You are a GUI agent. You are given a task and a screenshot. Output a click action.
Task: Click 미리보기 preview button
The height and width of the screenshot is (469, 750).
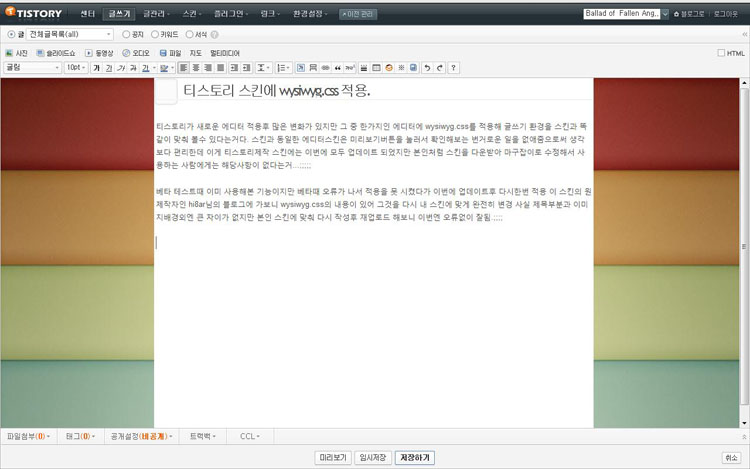click(x=333, y=458)
